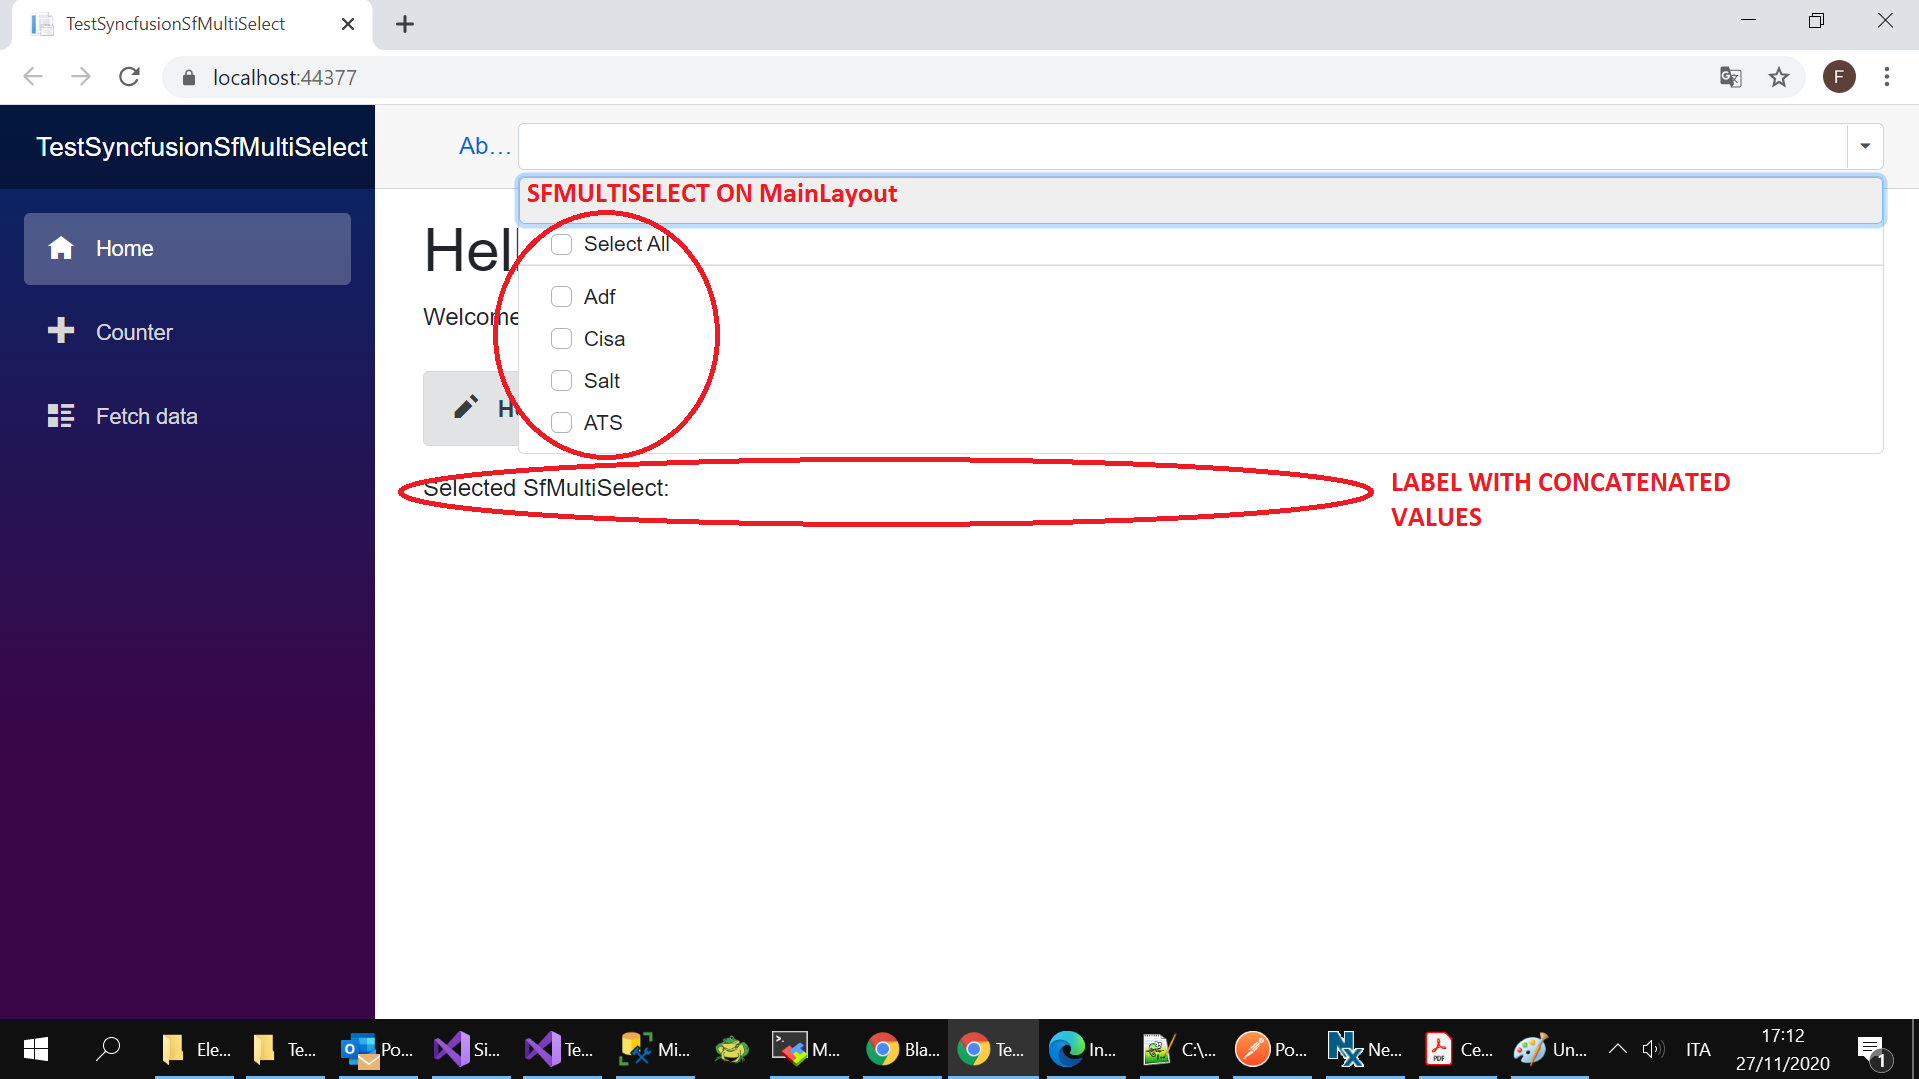
Task: Open the Chrome browser menu
Action: click(1886, 77)
